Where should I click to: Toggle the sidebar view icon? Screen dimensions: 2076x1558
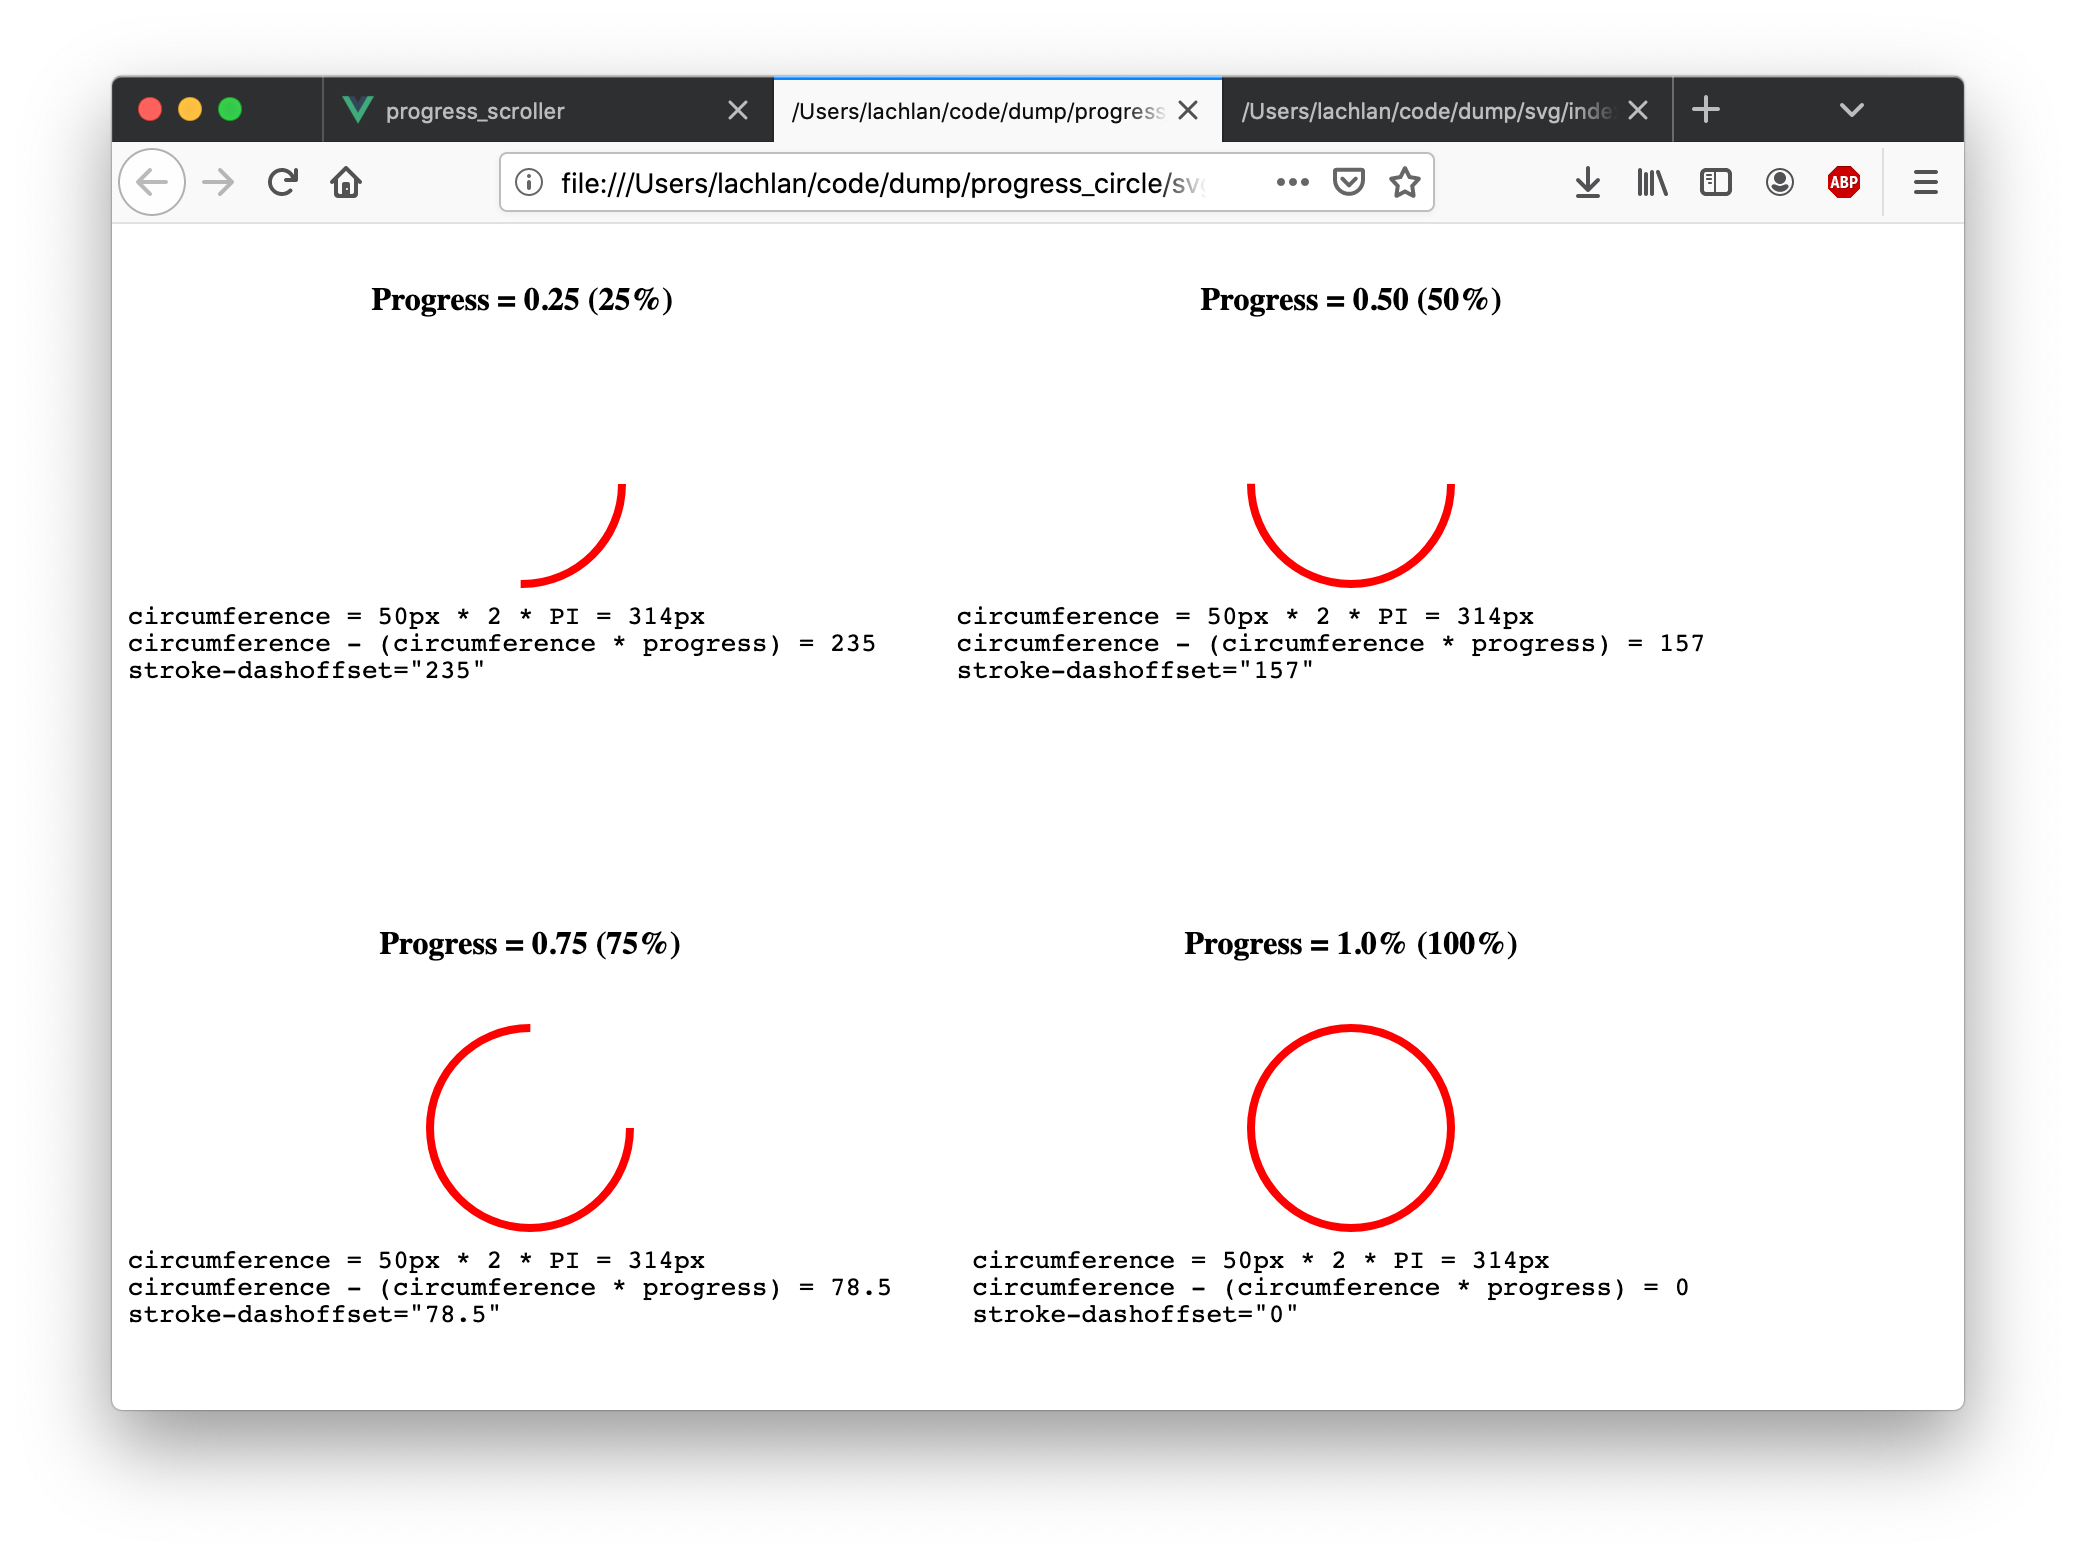pos(1715,182)
